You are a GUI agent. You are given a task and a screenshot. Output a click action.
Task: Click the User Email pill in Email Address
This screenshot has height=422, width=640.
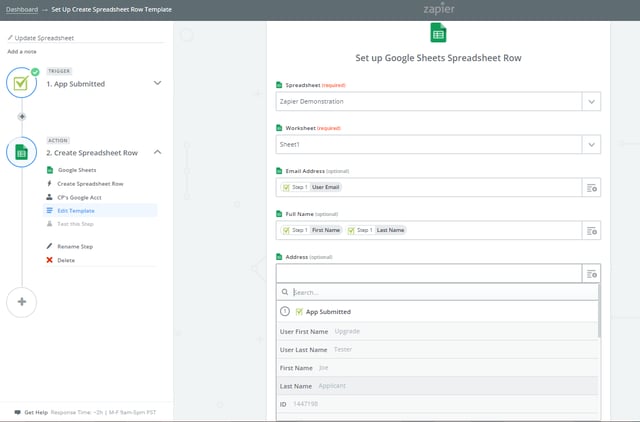coord(312,187)
